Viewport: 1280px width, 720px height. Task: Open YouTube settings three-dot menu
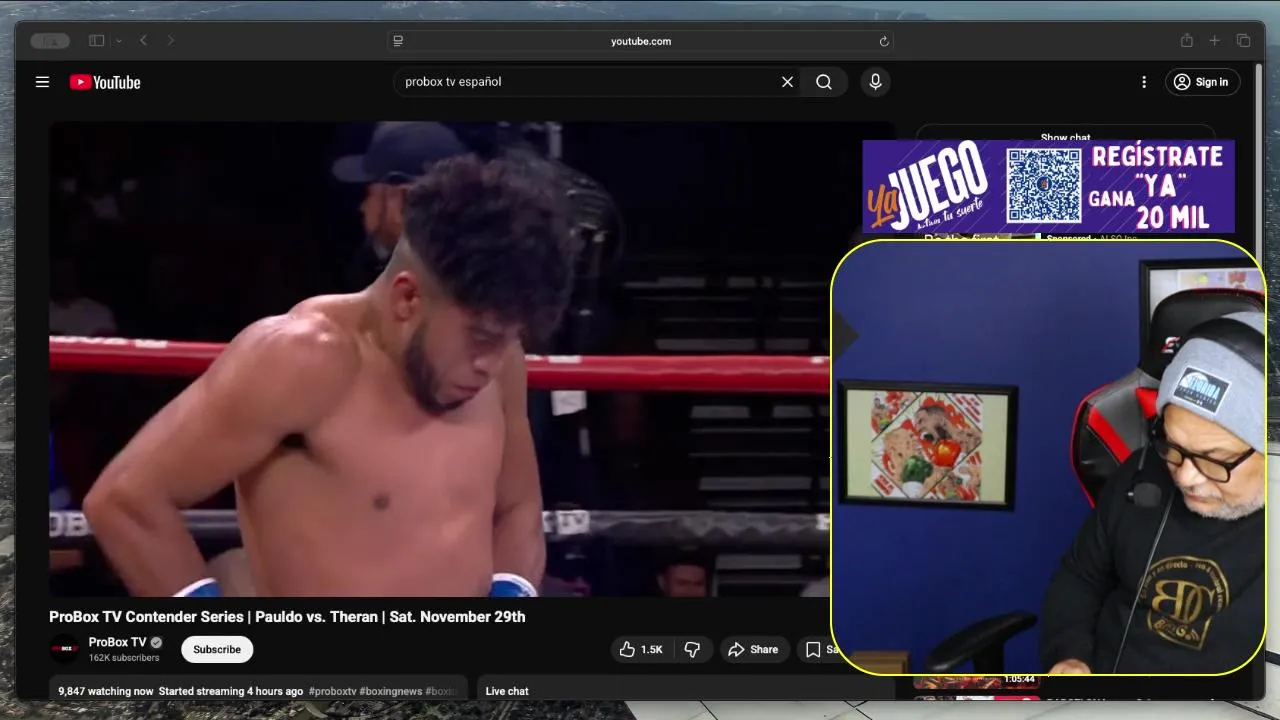click(x=1144, y=82)
